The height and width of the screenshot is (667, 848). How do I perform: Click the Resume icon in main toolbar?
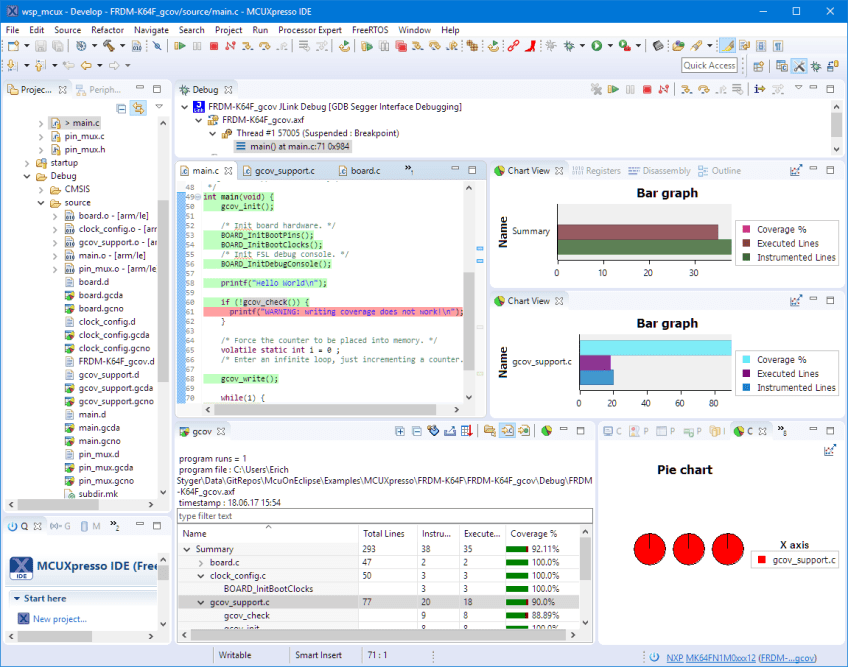pos(180,46)
